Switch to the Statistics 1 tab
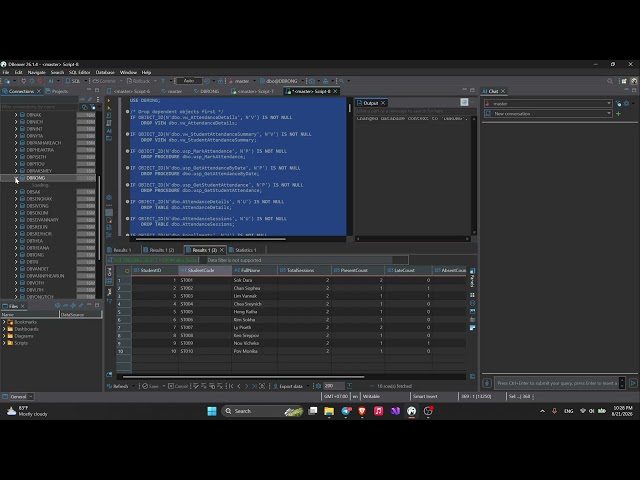The height and width of the screenshot is (480, 640). coord(243,250)
